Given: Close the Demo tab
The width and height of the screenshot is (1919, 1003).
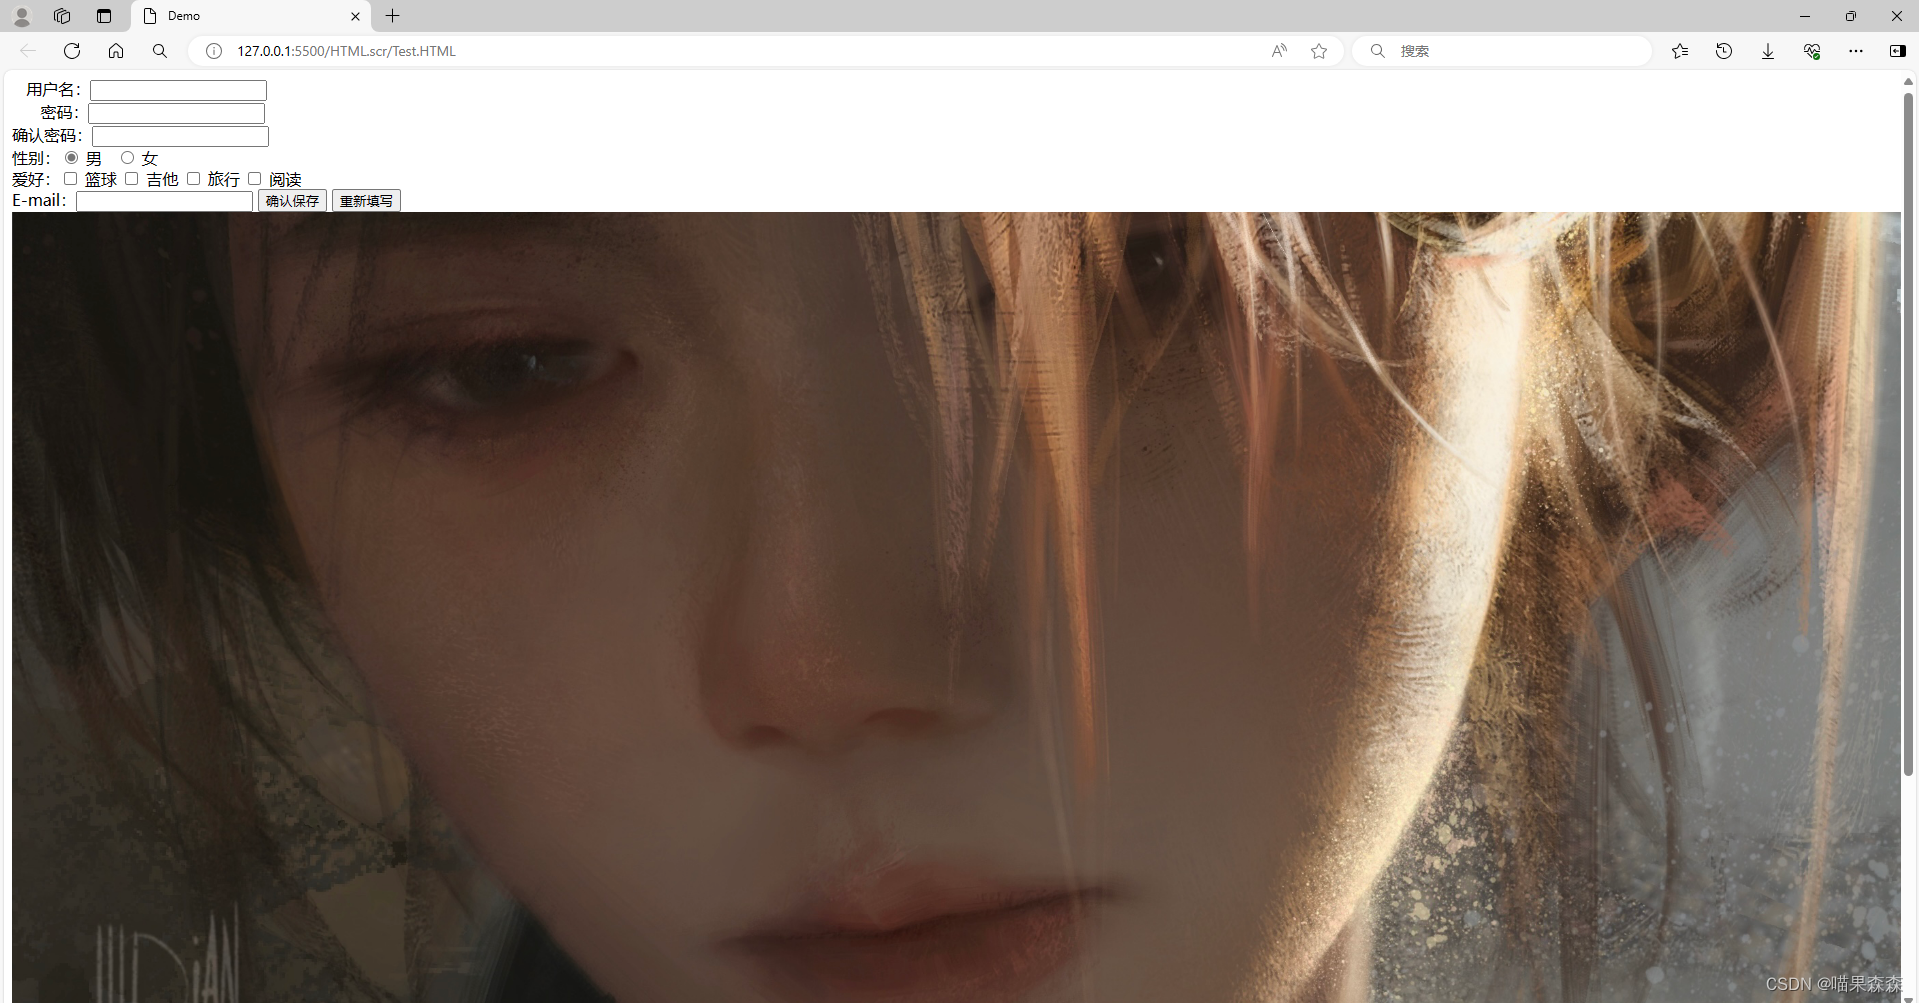Looking at the screenshot, I should click(355, 16).
